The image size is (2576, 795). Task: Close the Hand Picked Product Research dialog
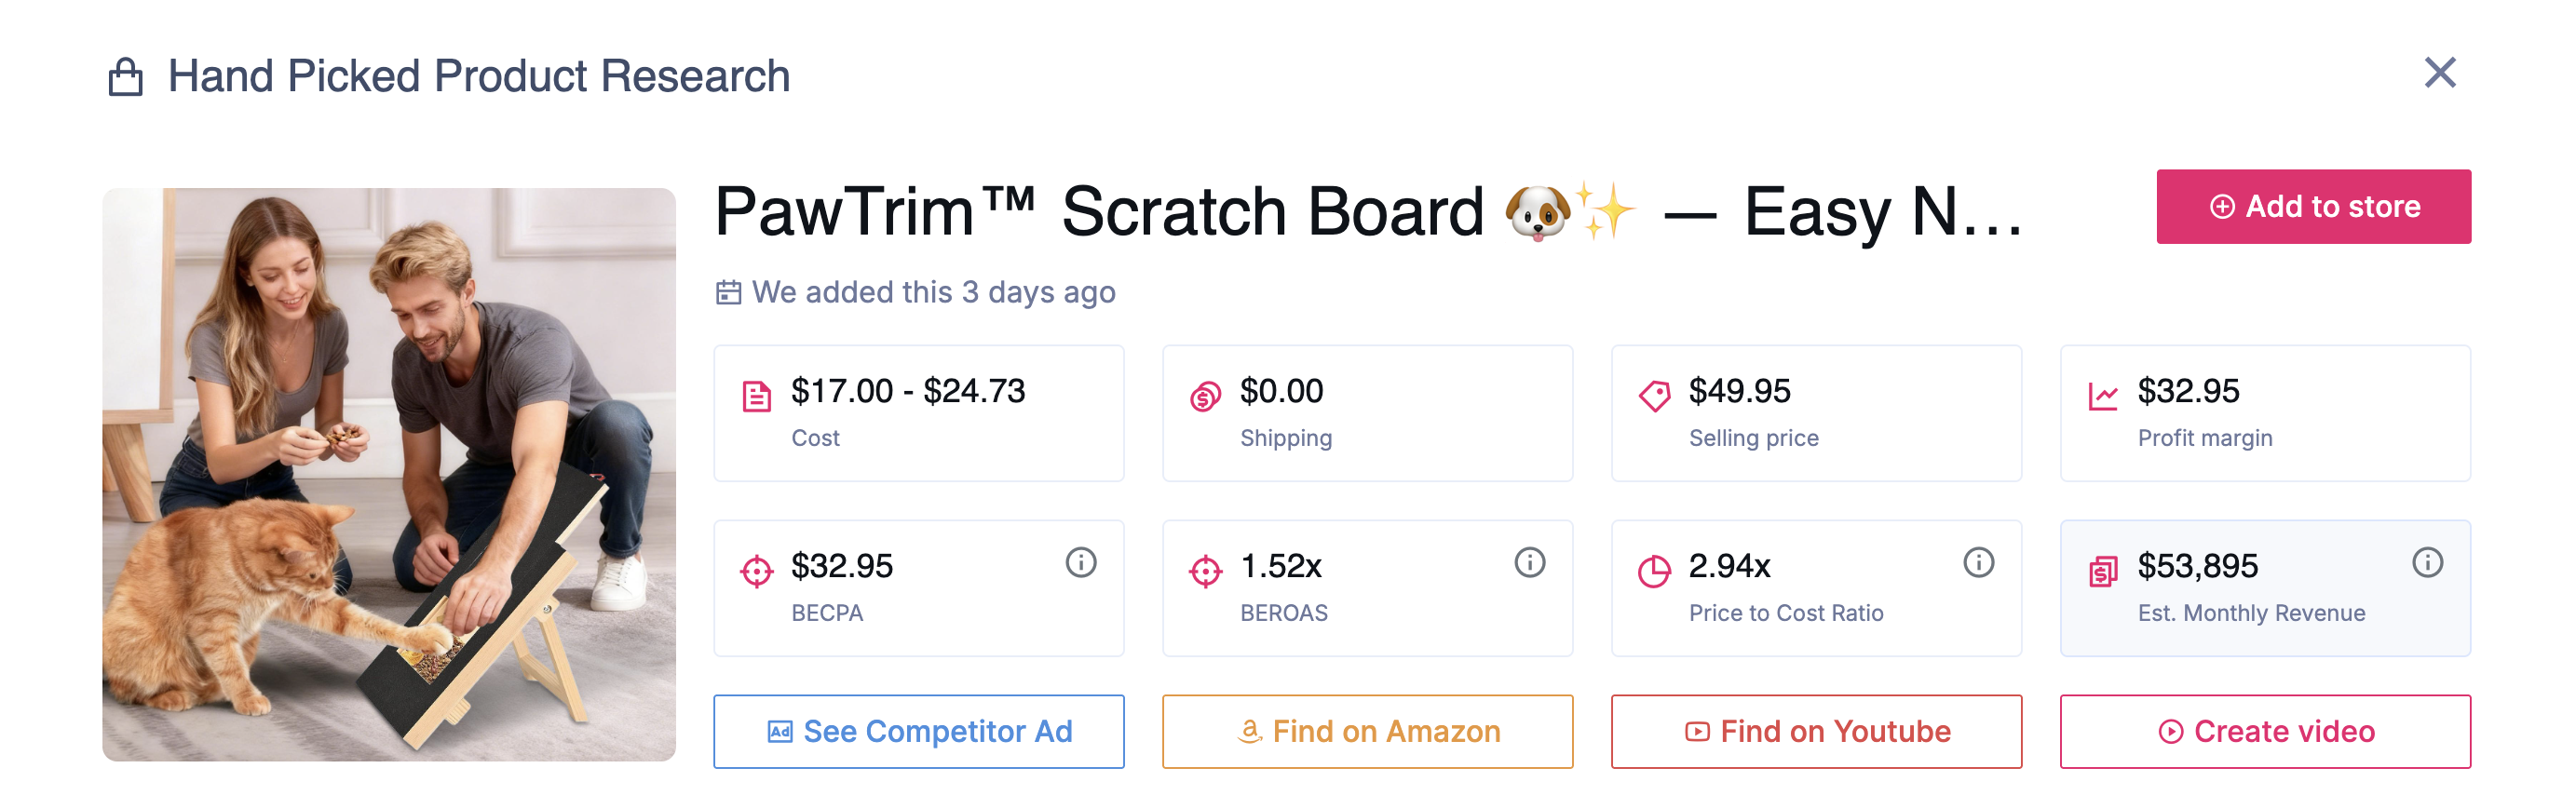point(2440,73)
